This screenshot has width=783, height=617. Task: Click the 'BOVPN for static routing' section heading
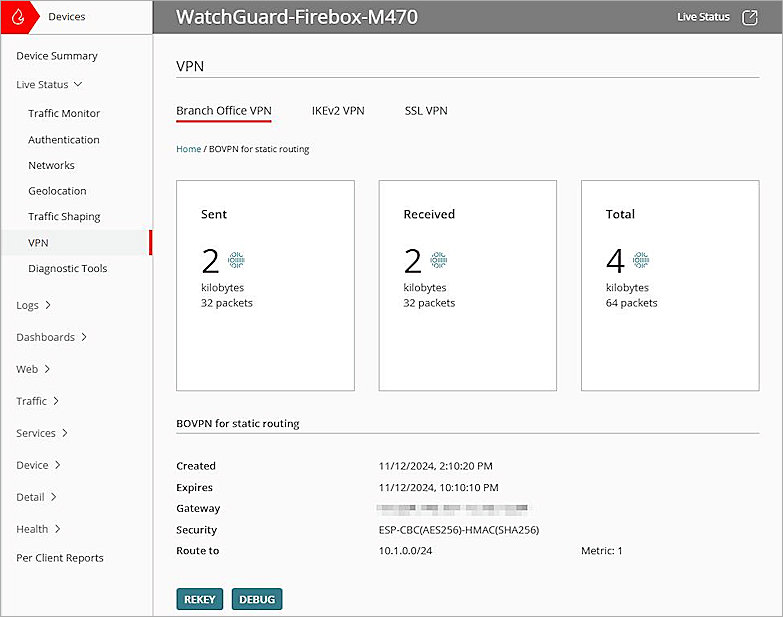click(238, 423)
